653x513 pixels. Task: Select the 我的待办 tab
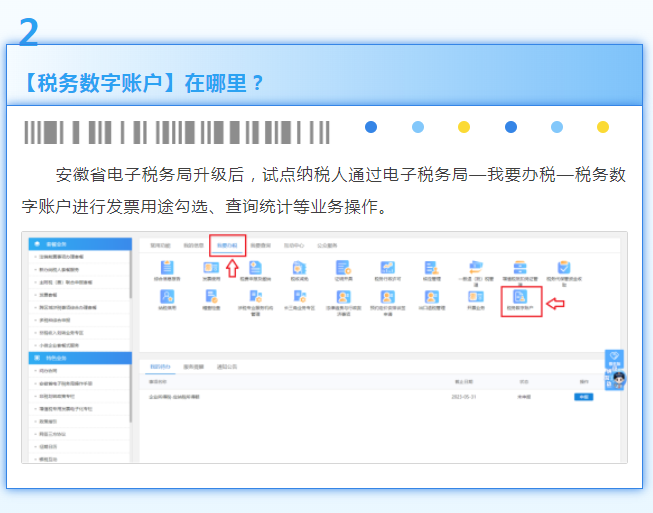[x=160, y=367]
